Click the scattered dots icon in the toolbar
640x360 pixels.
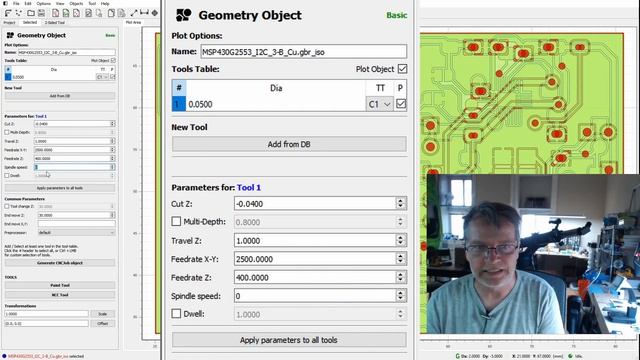(18, 13)
